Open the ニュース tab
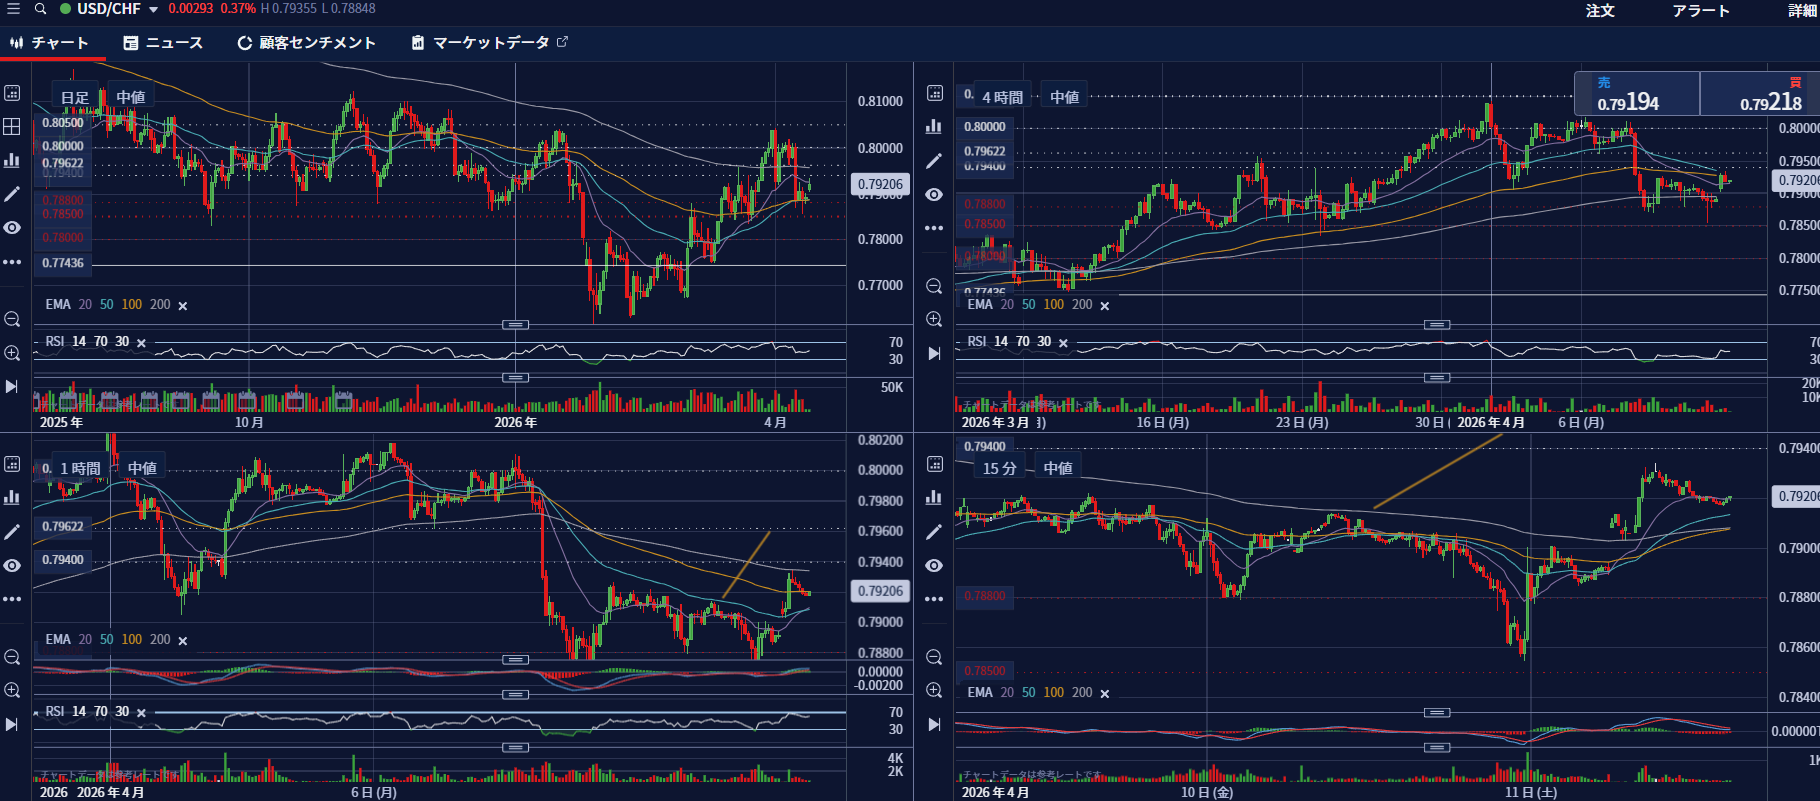1820x801 pixels. click(x=163, y=43)
